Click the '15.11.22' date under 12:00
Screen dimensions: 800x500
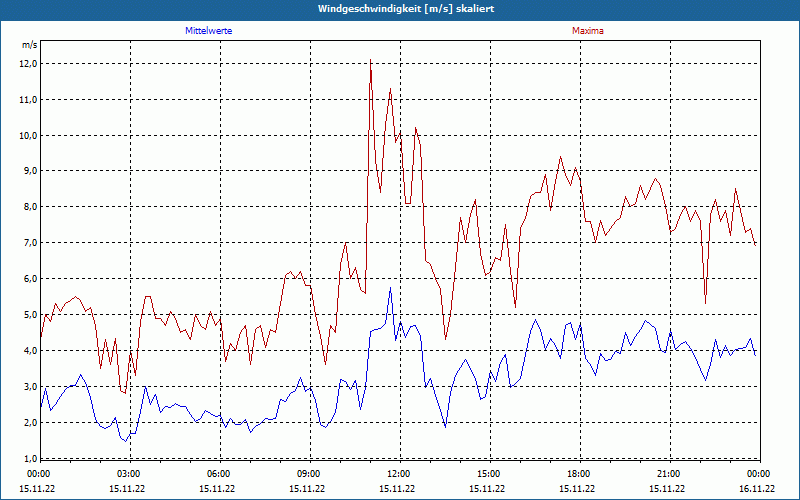tap(397, 489)
